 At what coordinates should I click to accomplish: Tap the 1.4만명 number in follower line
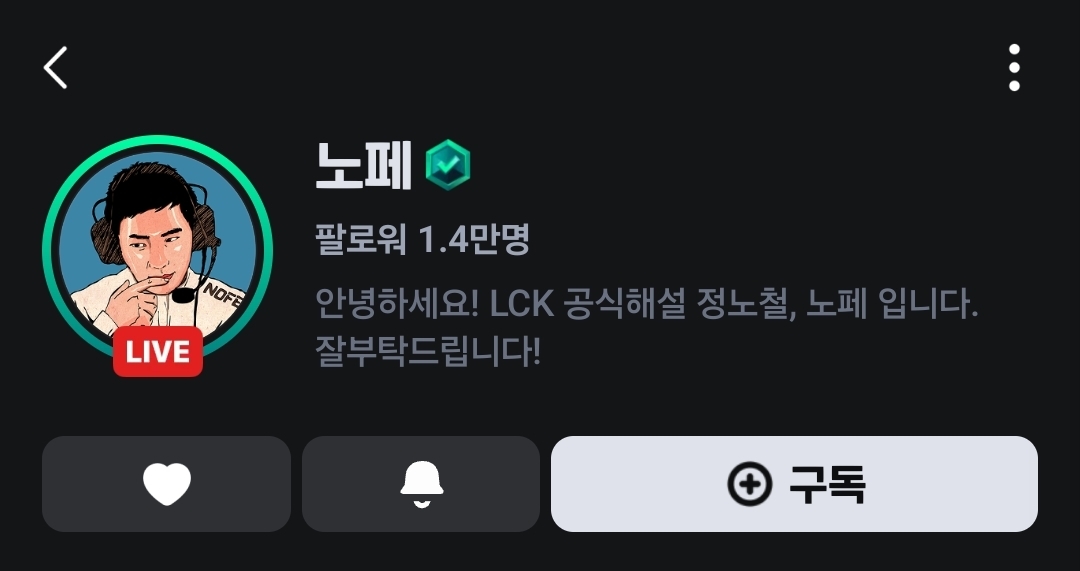(x=474, y=239)
